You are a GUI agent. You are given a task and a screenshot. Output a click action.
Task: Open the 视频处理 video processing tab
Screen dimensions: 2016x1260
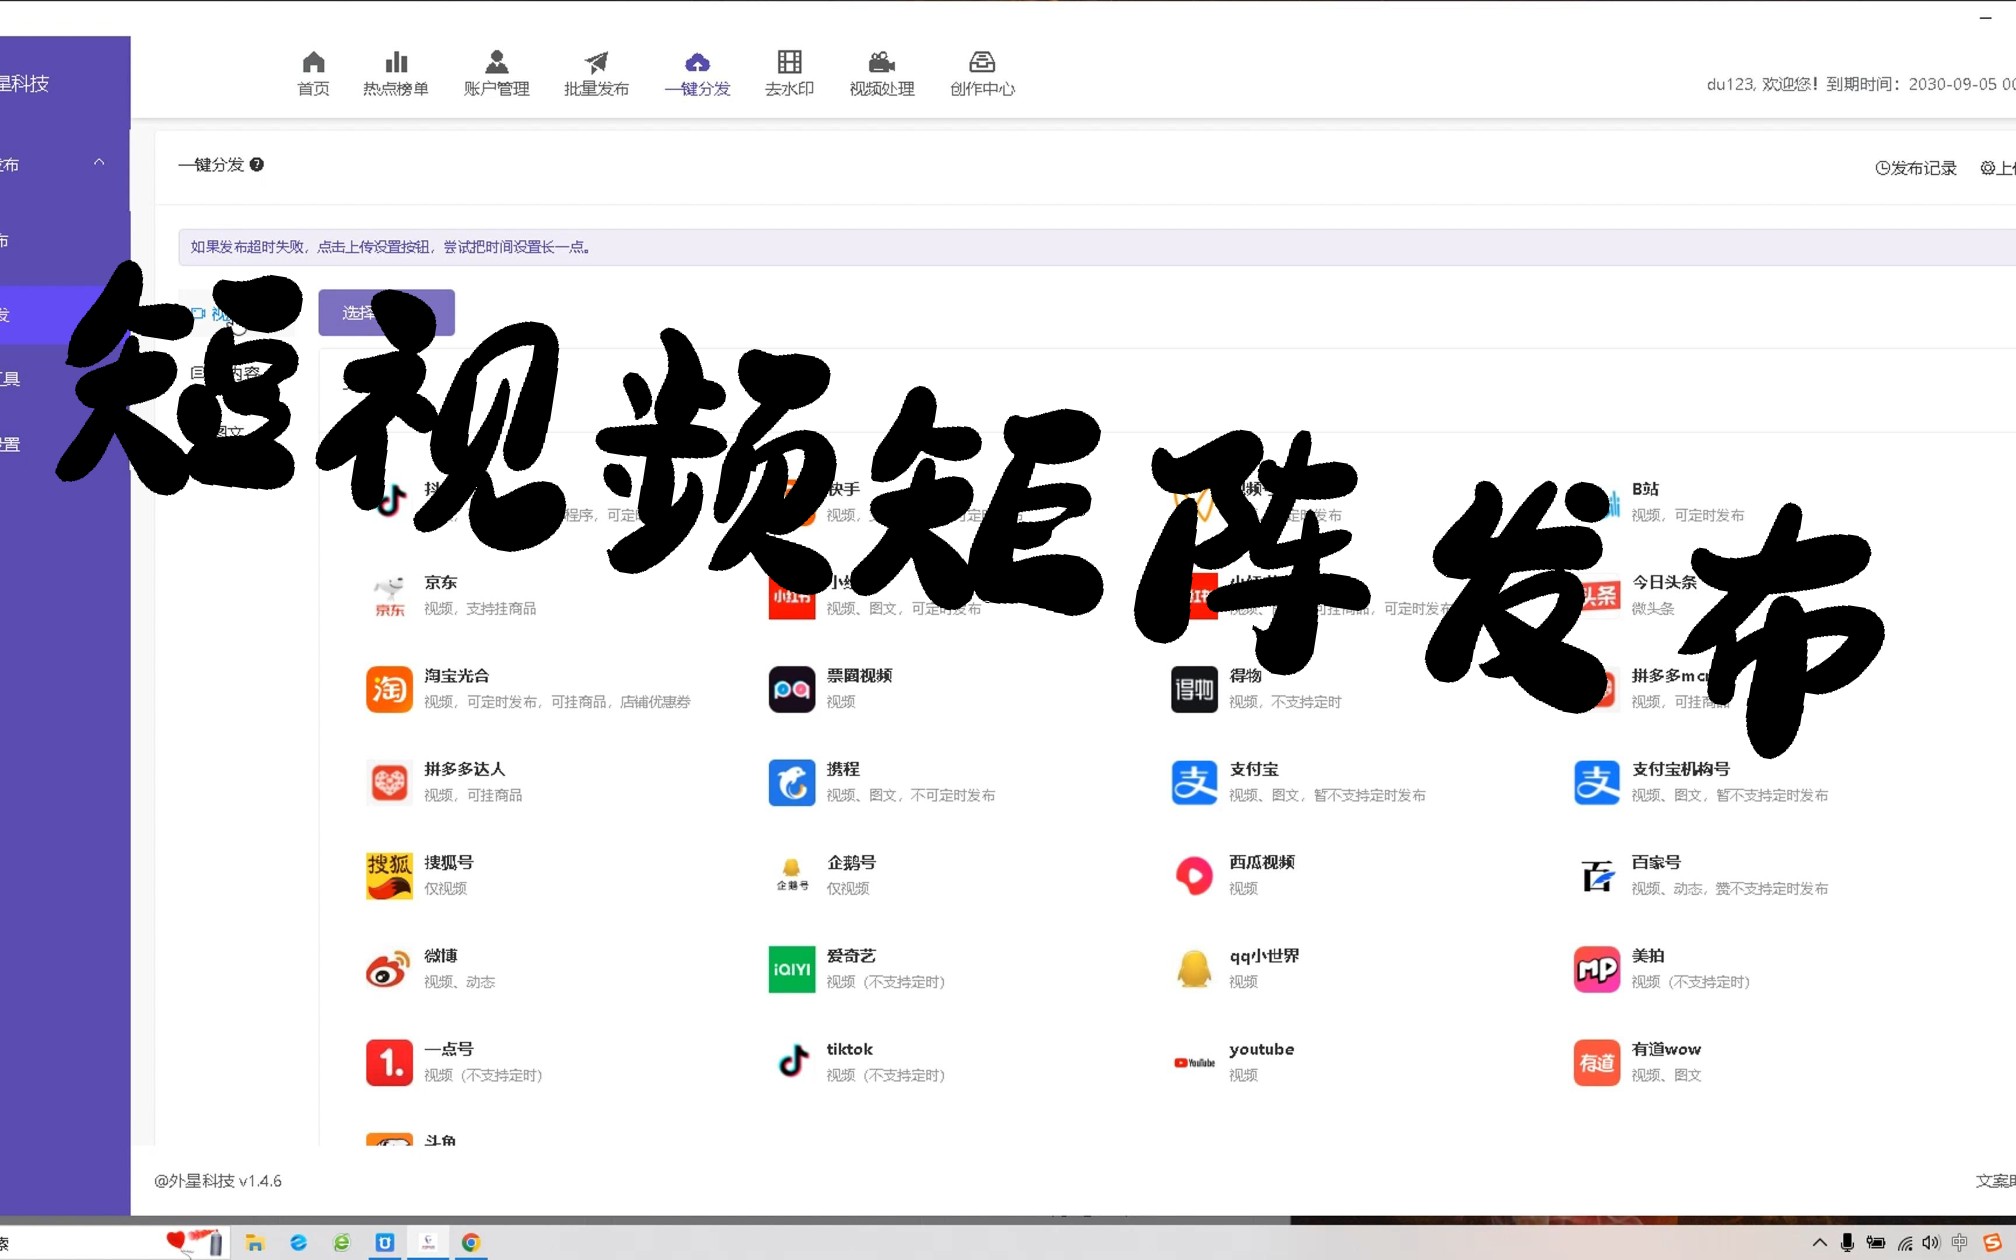tap(881, 74)
